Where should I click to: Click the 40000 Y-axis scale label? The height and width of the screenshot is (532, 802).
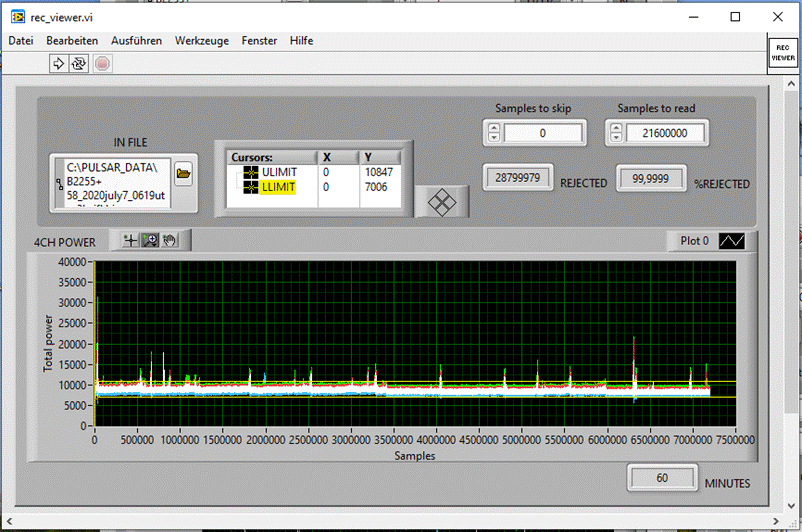[72, 262]
